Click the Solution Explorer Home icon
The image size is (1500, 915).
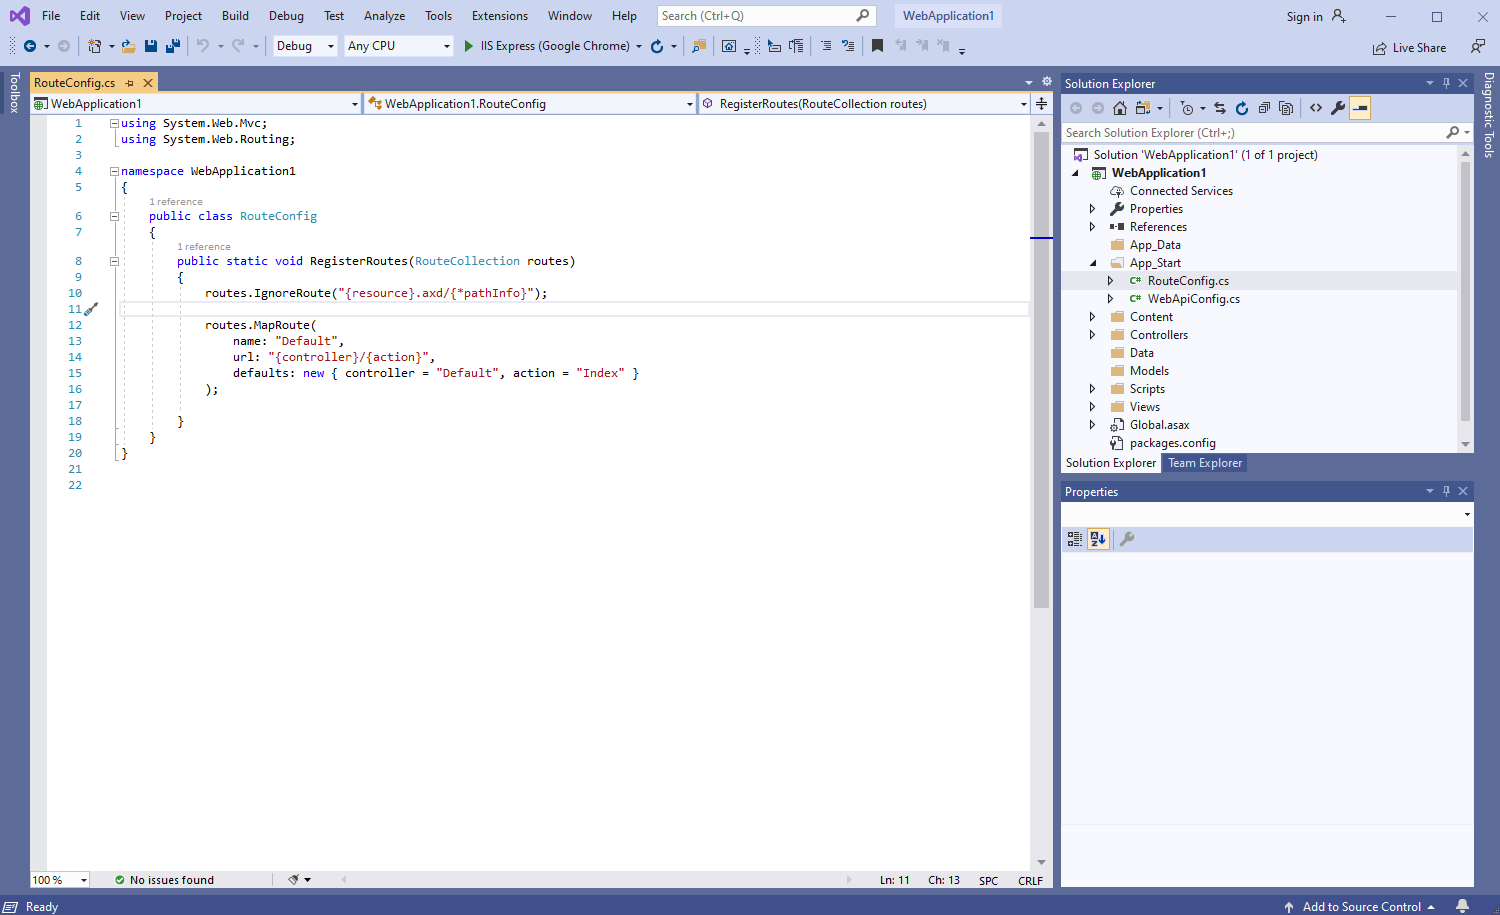[x=1120, y=108]
